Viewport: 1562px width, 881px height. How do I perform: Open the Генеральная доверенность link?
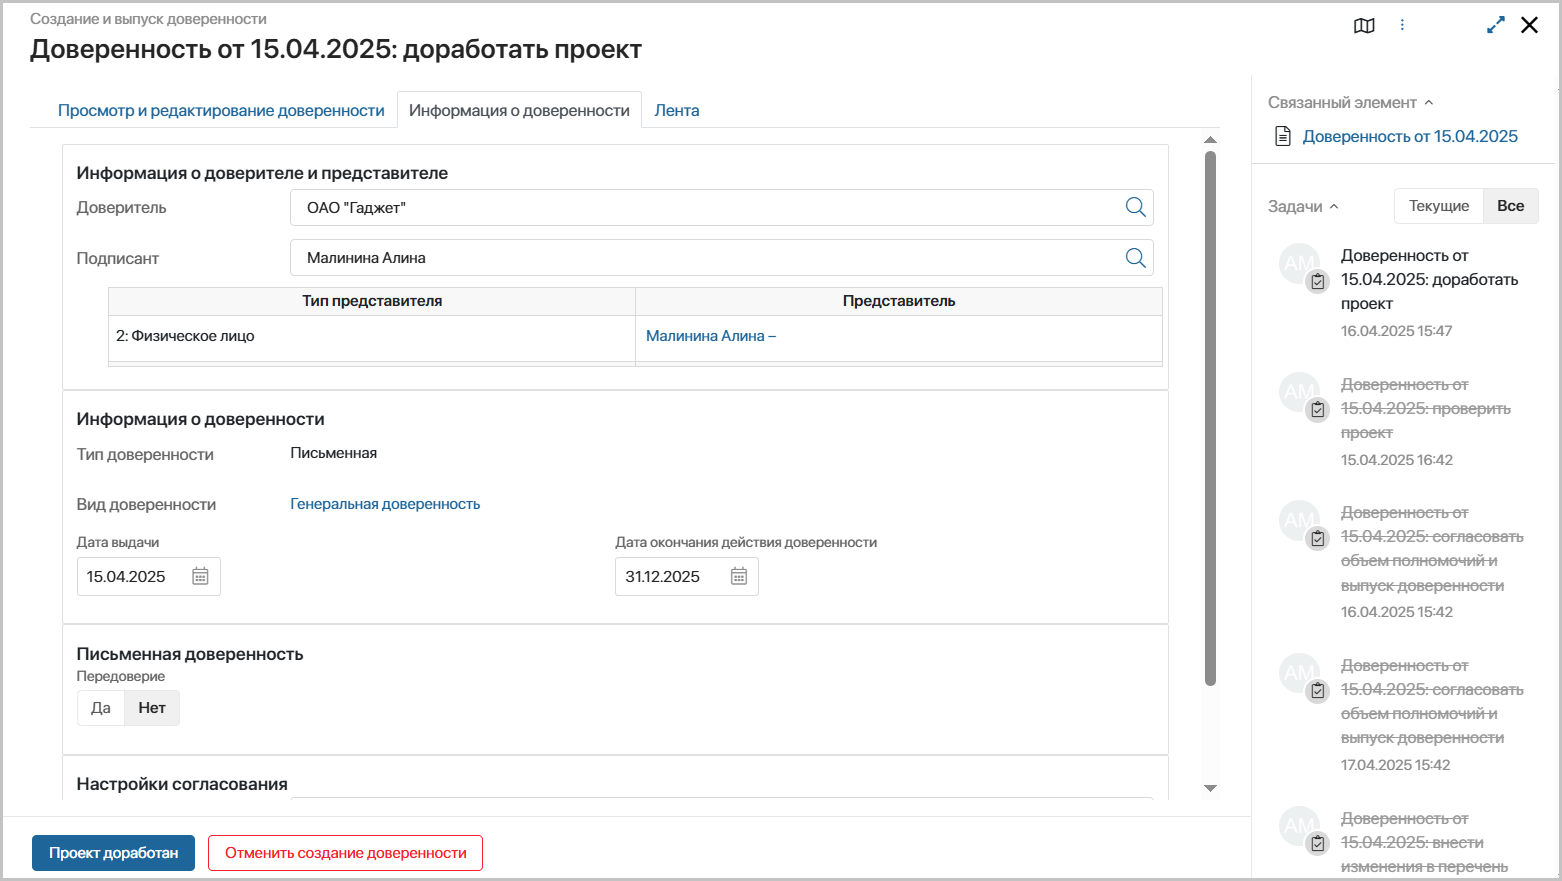click(385, 504)
